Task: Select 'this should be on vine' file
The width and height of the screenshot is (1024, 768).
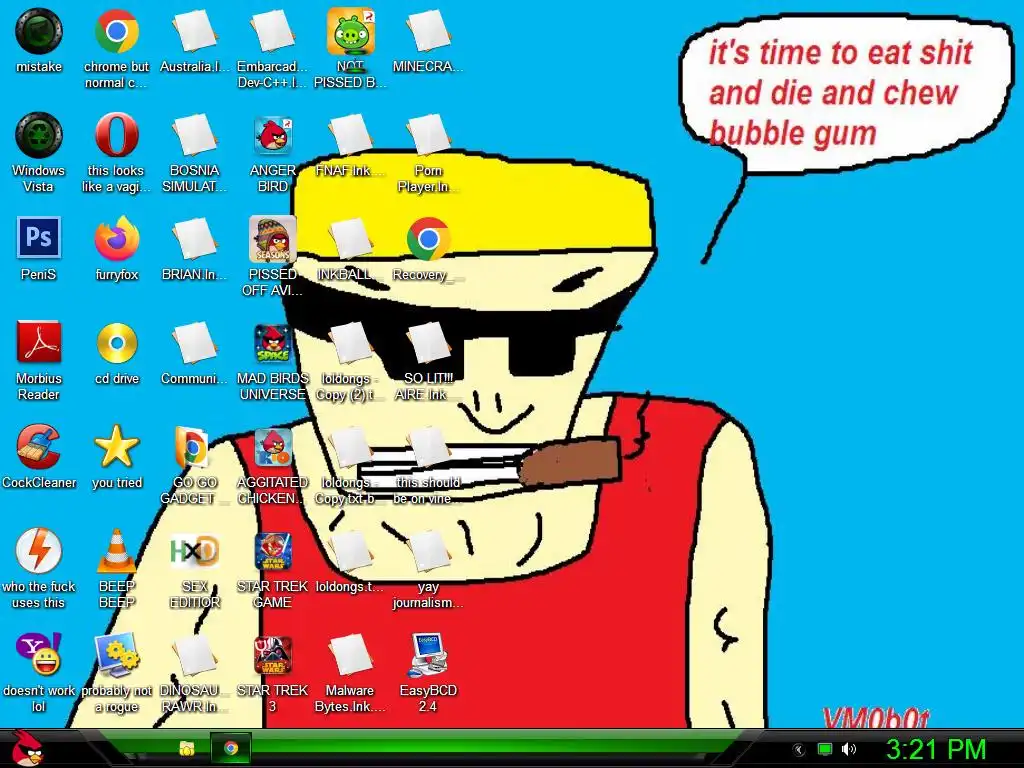Action: pos(428,447)
